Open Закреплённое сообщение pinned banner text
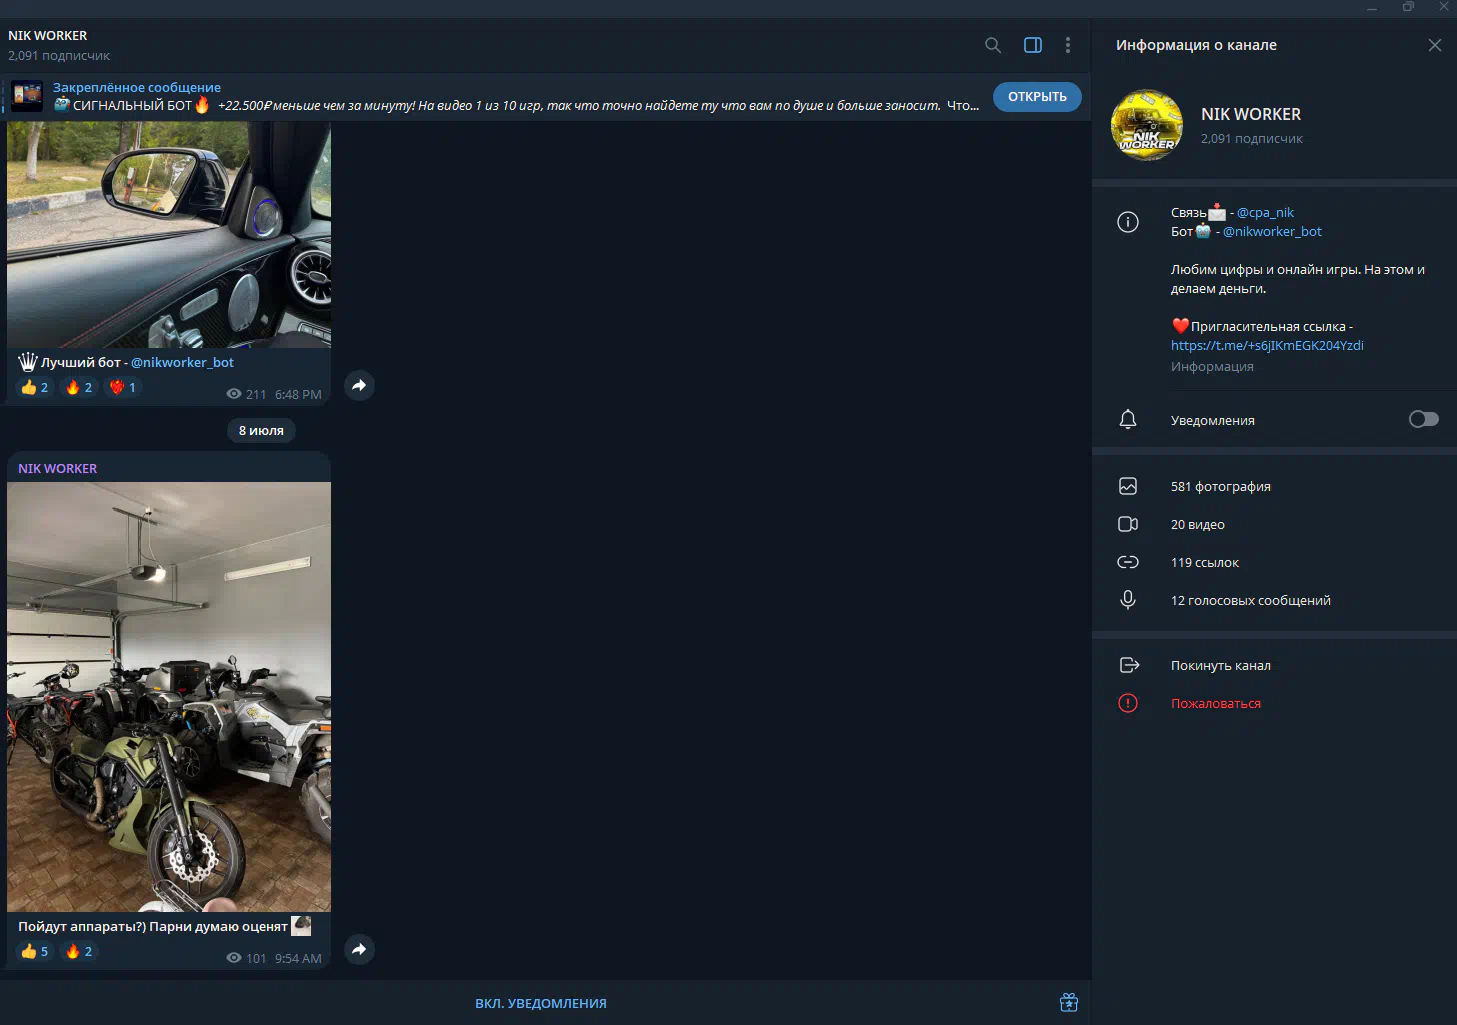1457x1025 pixels. (x=137, y=88)
